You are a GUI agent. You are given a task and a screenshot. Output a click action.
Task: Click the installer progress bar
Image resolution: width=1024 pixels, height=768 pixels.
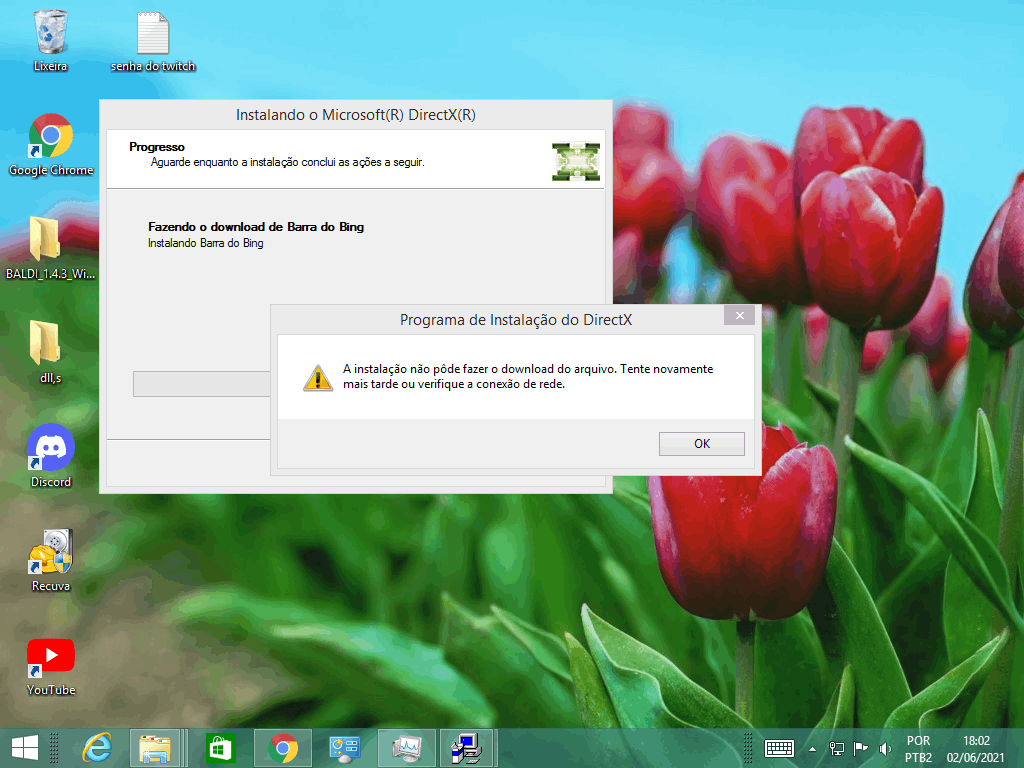[202, 384]
